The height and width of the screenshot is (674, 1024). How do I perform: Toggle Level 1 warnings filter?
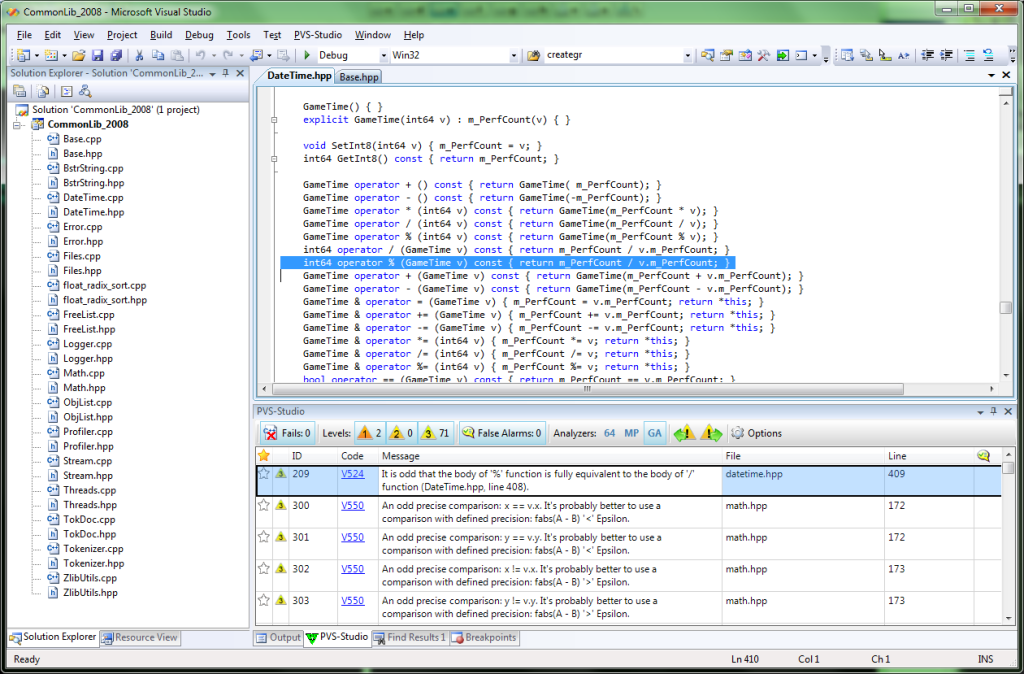[369, 434]
